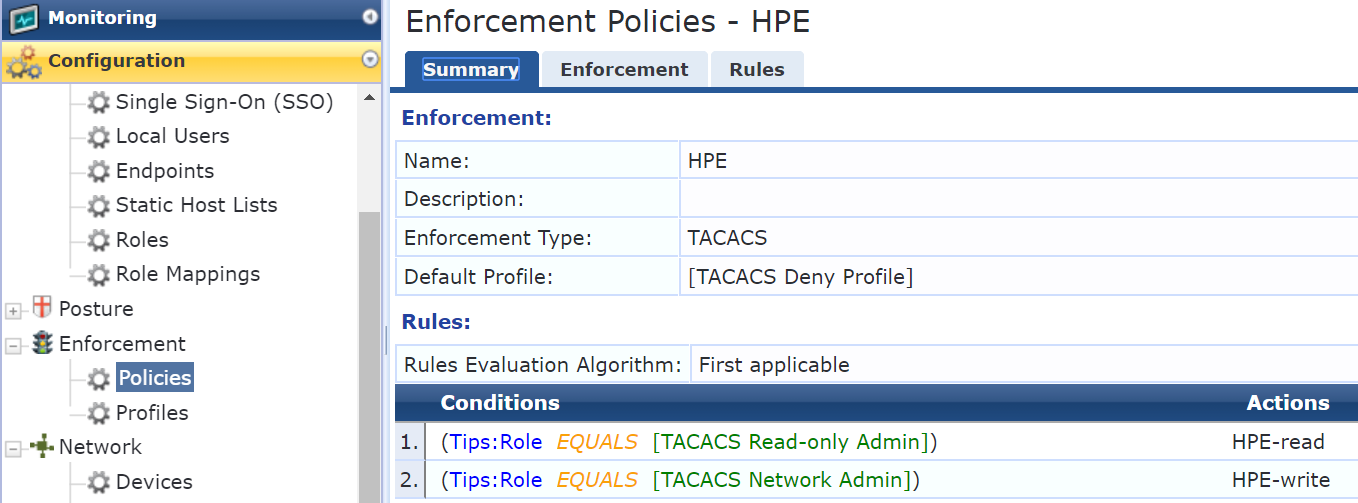1358x503 pixels.
Task: Click the Enforcement Type TACACS value
Action: click(x=727, y=238)
